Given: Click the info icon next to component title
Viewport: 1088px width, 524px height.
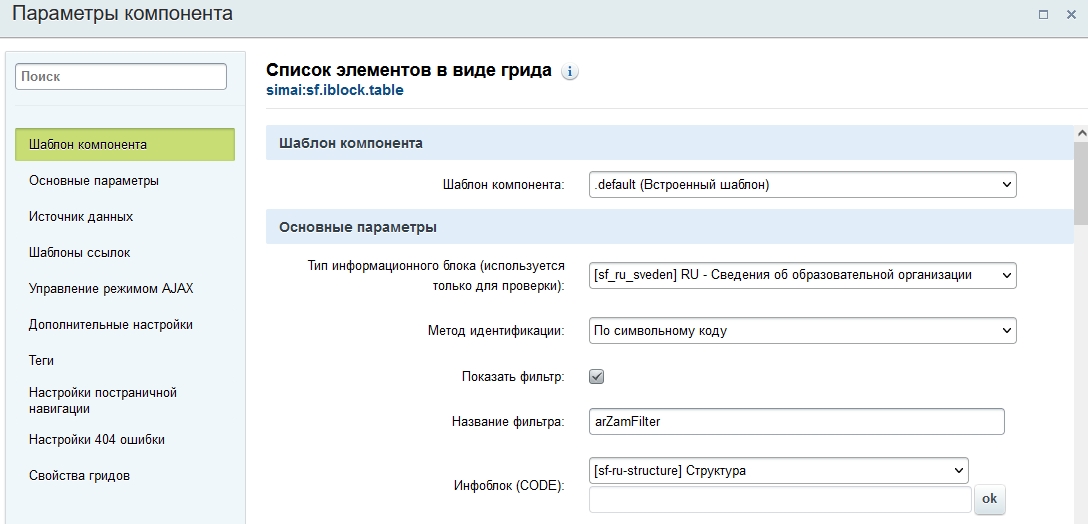Looking at the screenshot, I should coord(570,72).
